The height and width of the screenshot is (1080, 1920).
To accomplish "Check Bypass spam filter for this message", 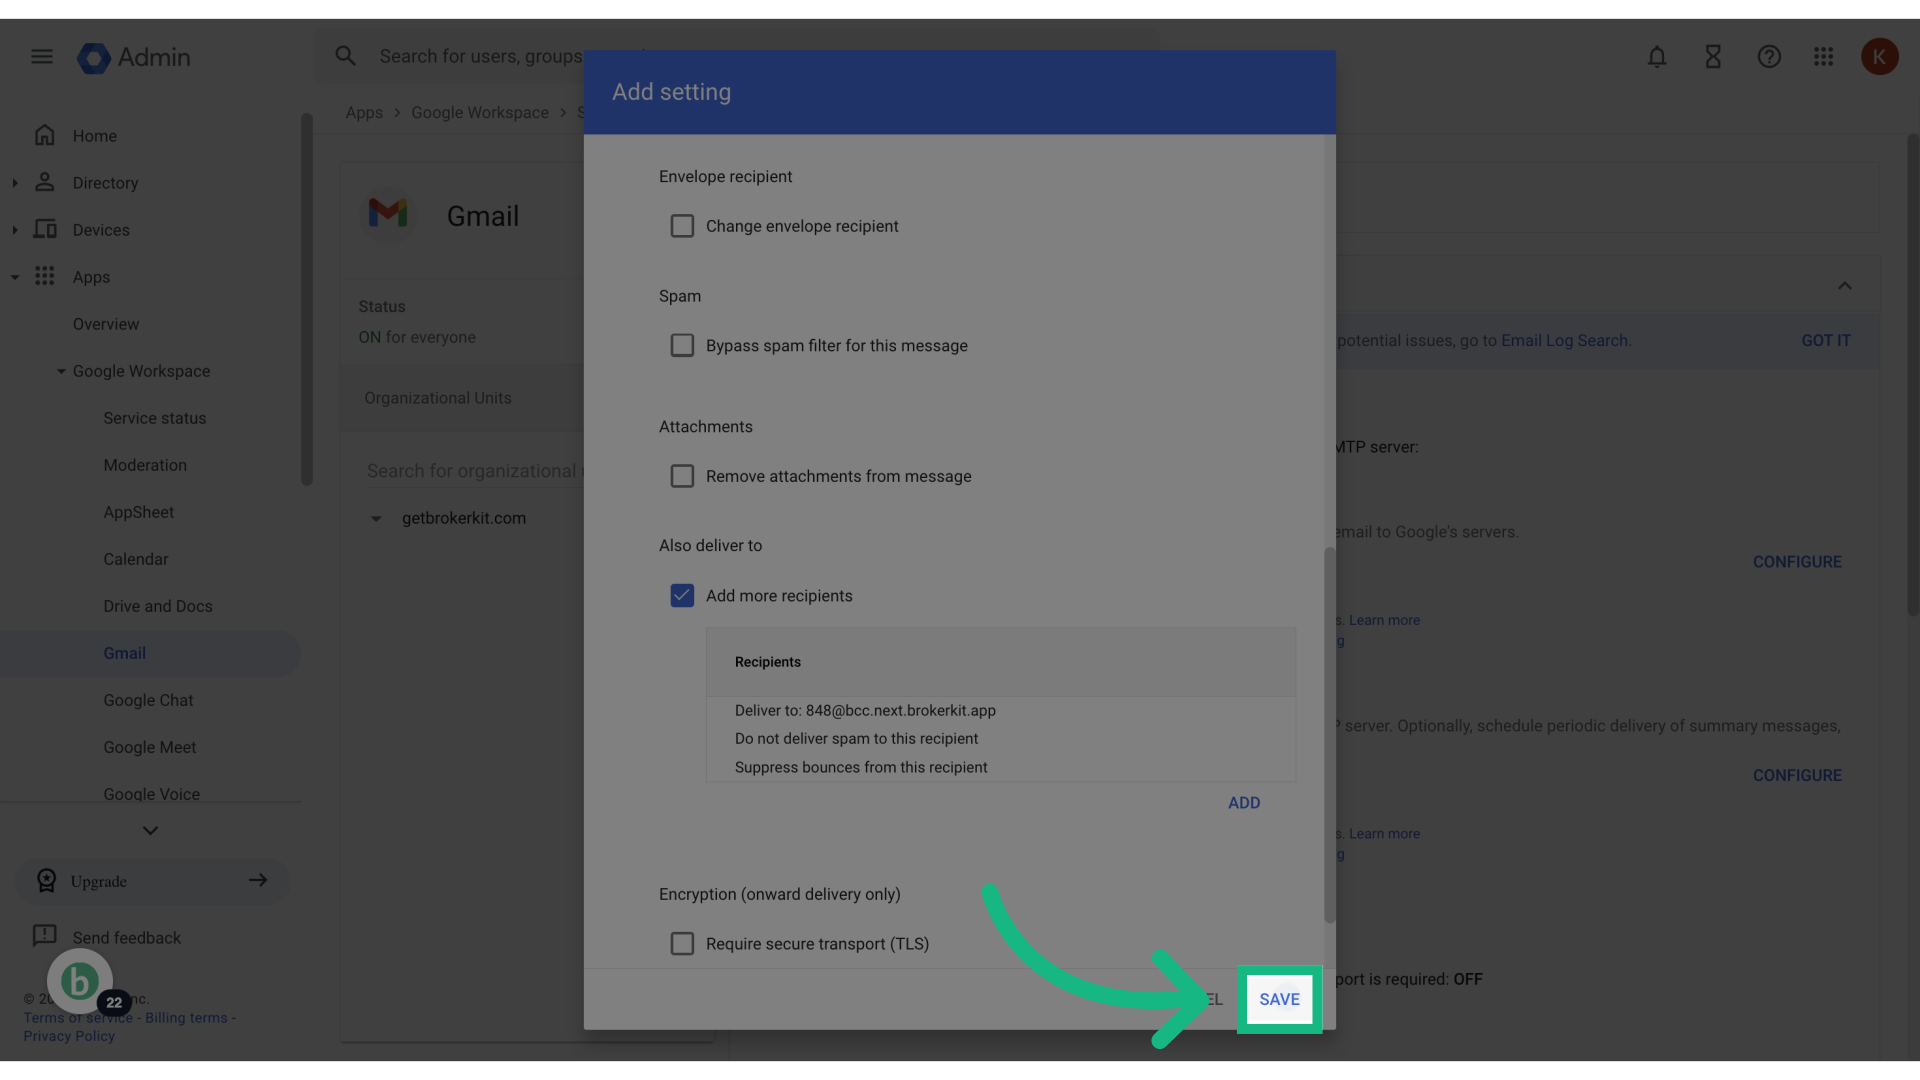I will pos(682,345).
